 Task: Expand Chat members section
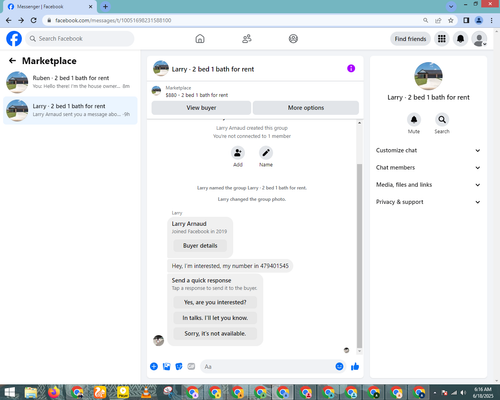point(428,168)
